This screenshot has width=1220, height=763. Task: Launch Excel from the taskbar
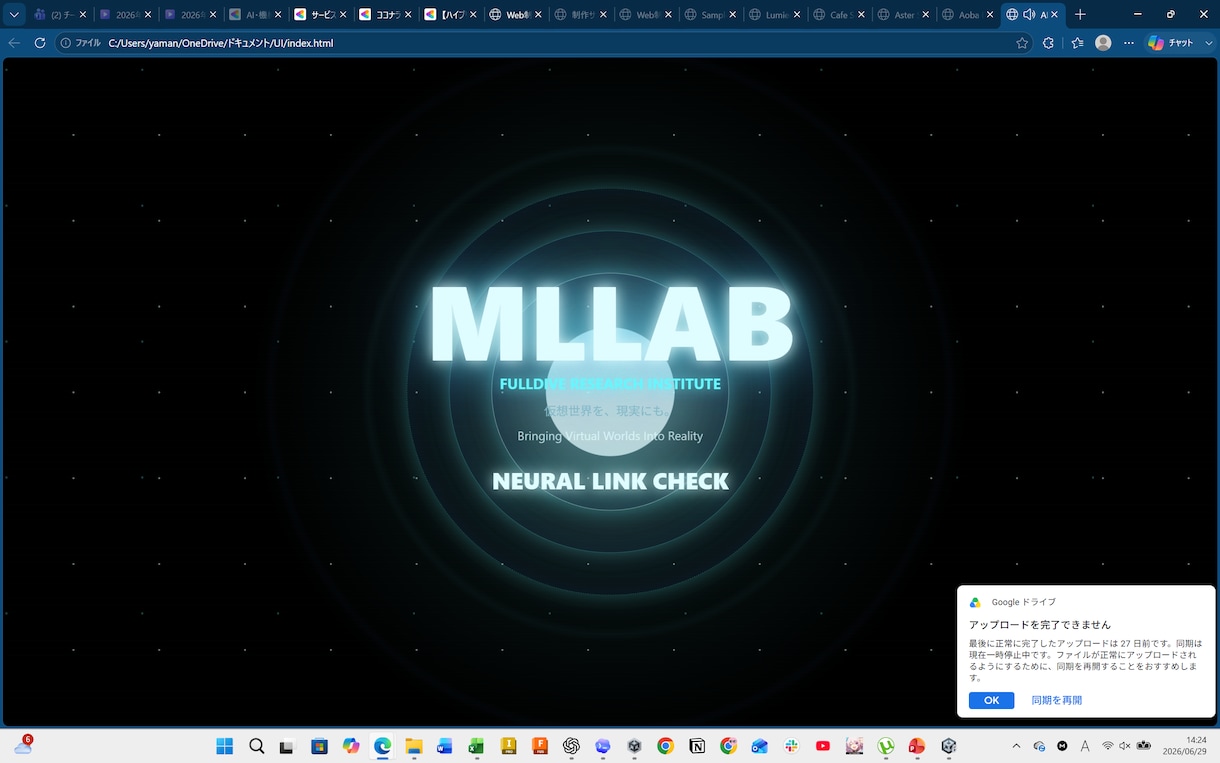click(476, 746)
